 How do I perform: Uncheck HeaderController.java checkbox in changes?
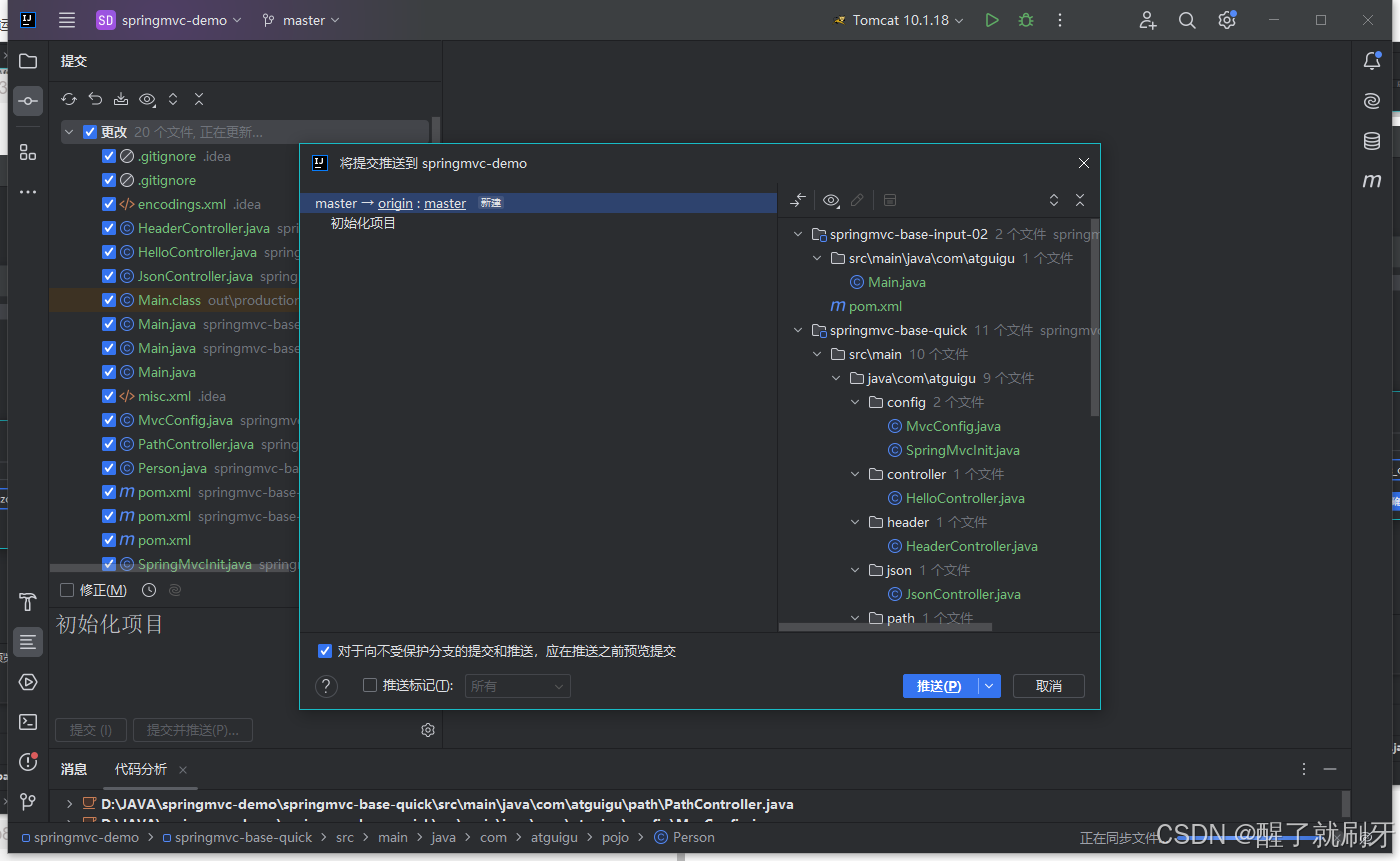pyautogui.click(x=109, y=228)
